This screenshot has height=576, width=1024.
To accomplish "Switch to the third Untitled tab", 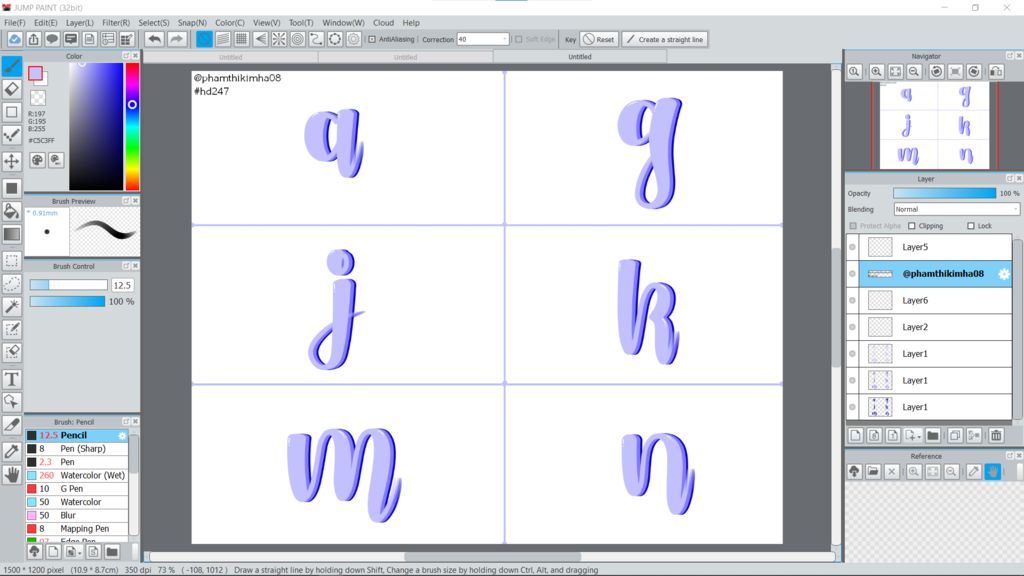I will (580, 57).
